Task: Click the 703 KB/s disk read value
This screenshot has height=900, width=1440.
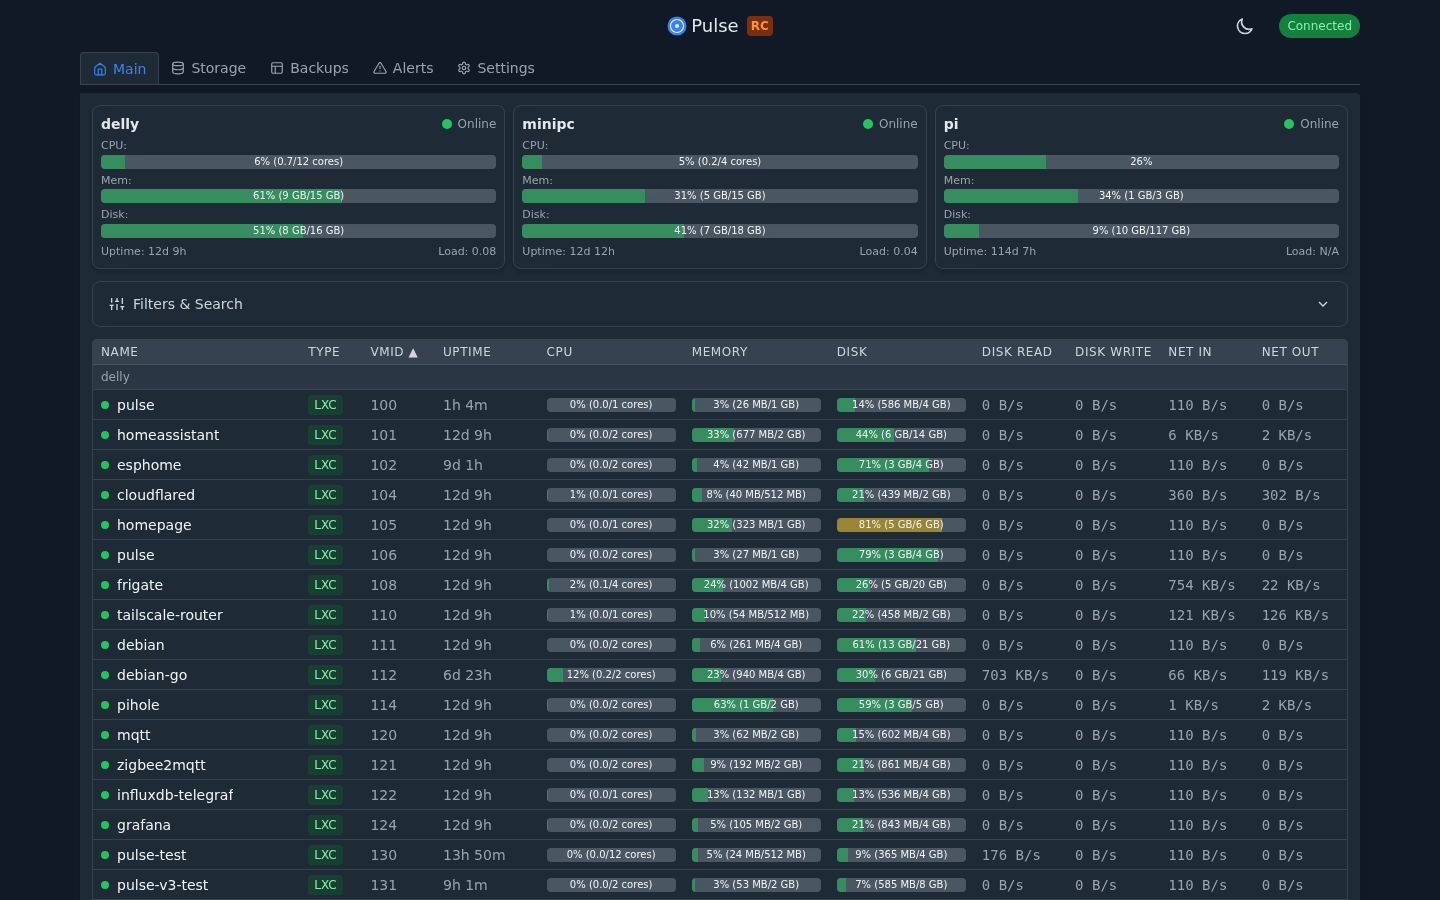Action: (x=1015, y=675)
